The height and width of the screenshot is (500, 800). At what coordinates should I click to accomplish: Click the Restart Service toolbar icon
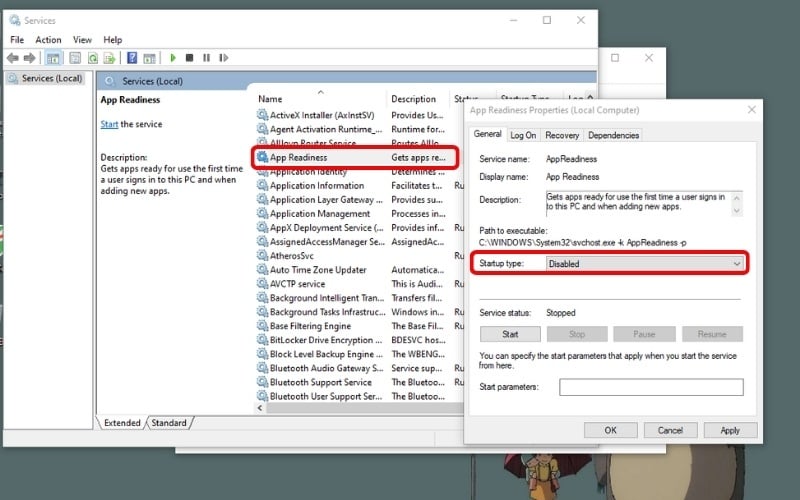click(223, 58)
